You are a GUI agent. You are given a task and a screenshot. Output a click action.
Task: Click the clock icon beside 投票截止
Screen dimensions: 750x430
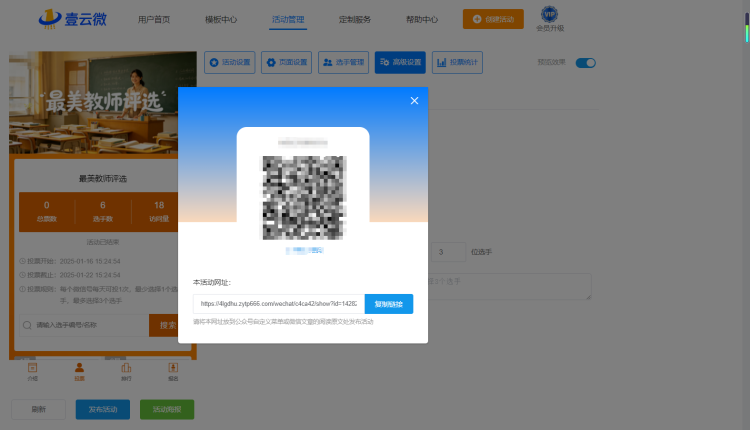(x=22, y=275)
